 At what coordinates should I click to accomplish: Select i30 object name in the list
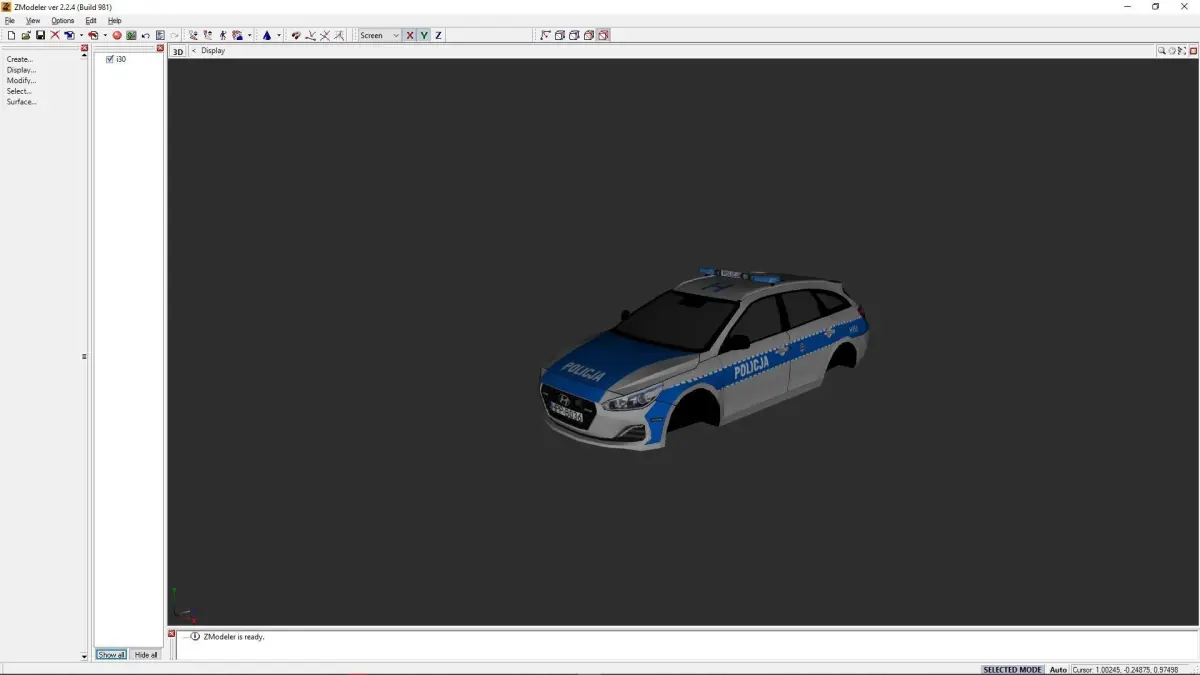[x=121, y=59]
